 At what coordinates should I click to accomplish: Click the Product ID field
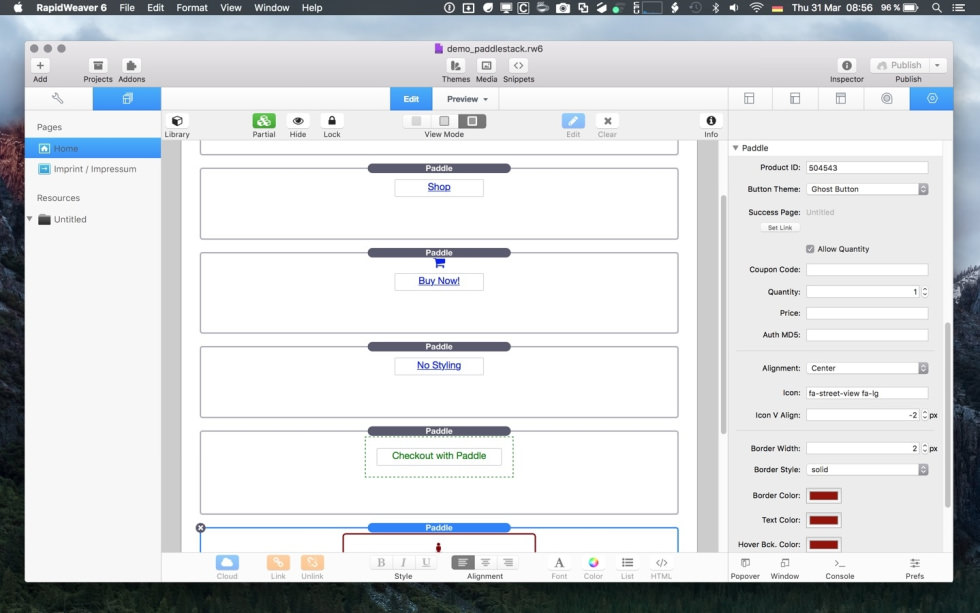click(x=867, y=167)
